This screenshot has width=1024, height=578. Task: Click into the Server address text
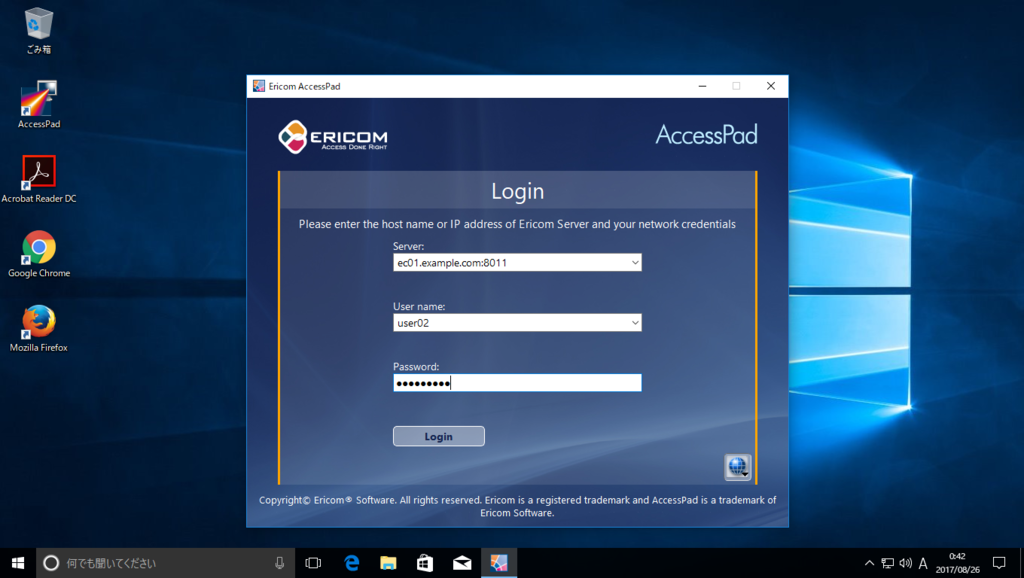pyautogui.click(x=452, y=263)
